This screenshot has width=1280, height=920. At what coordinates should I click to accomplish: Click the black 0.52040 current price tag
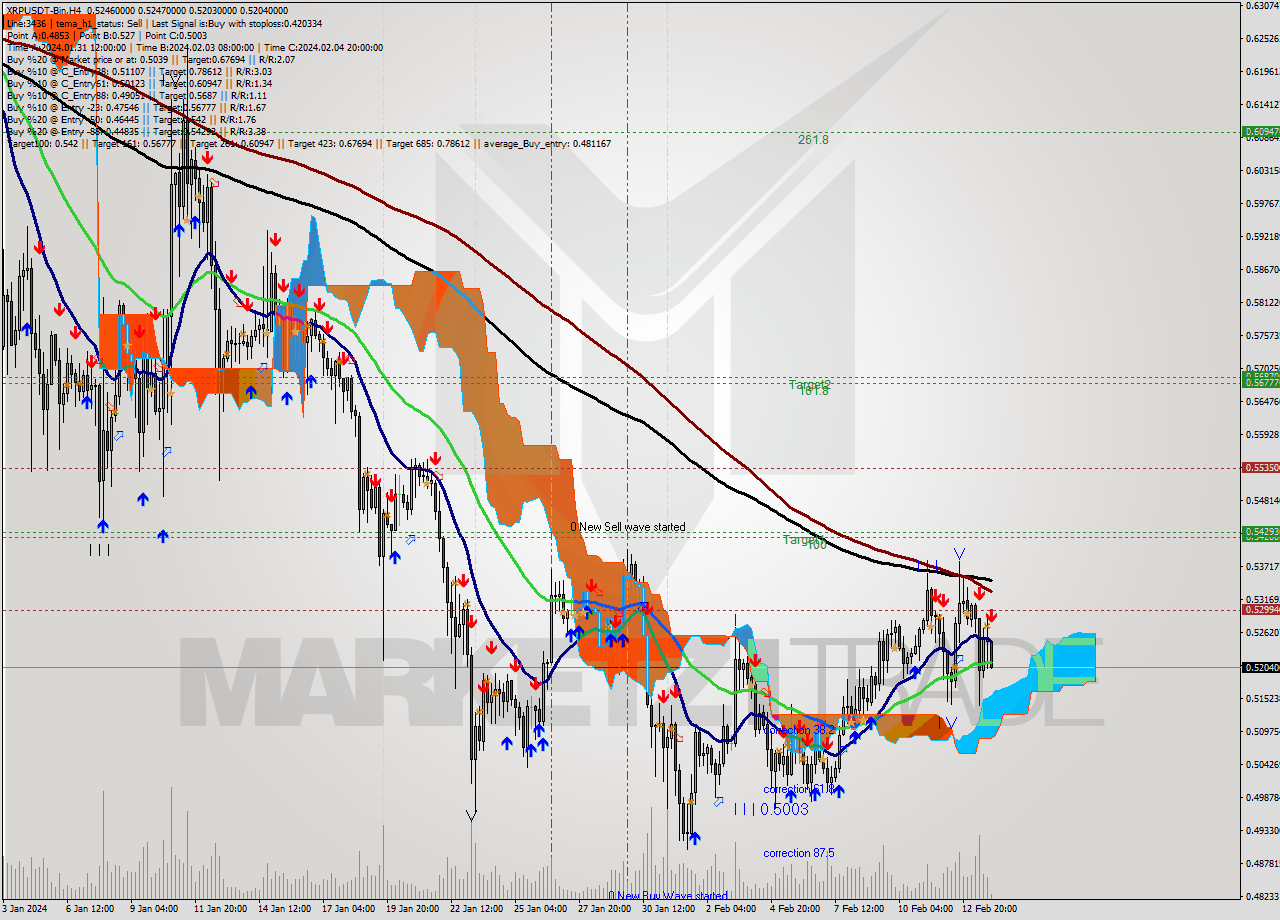pyautogui.click(x=1260, y=667)
